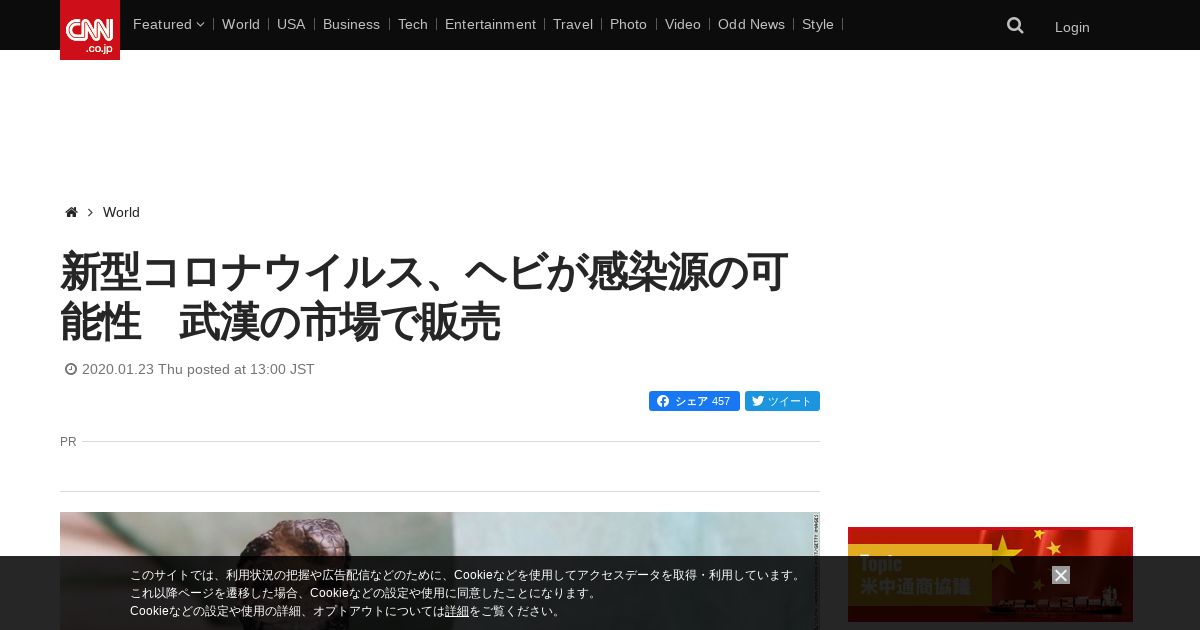Open the Entertainment section
Viewport: 1200px width, 630px height.
click(490, 24)
